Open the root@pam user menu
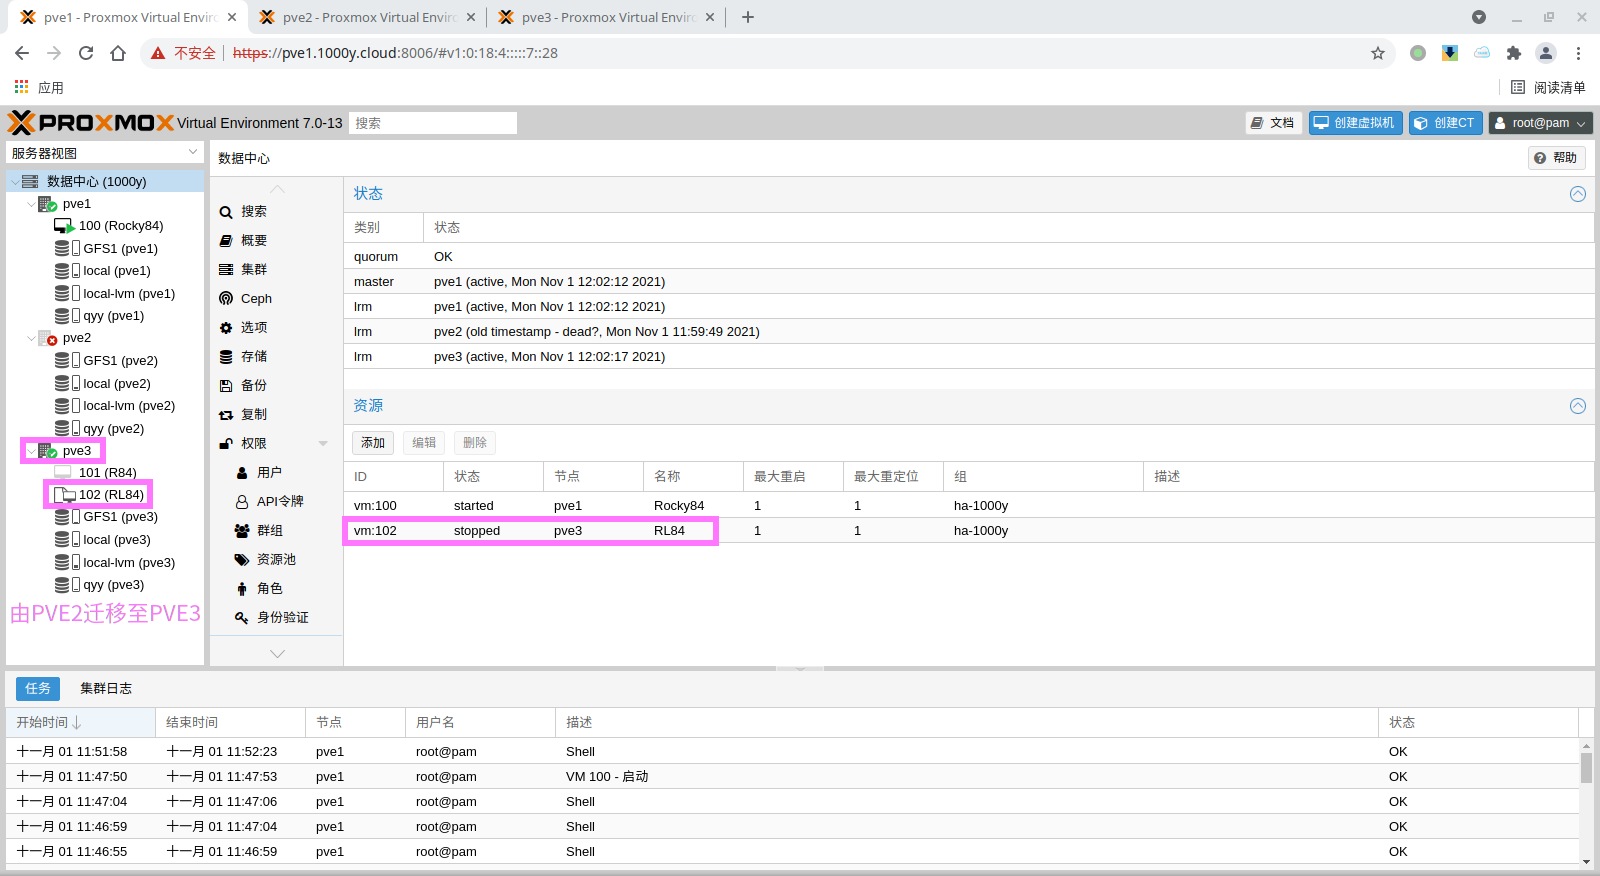This screenshot has height=876, width=1600. point(1540,123)
